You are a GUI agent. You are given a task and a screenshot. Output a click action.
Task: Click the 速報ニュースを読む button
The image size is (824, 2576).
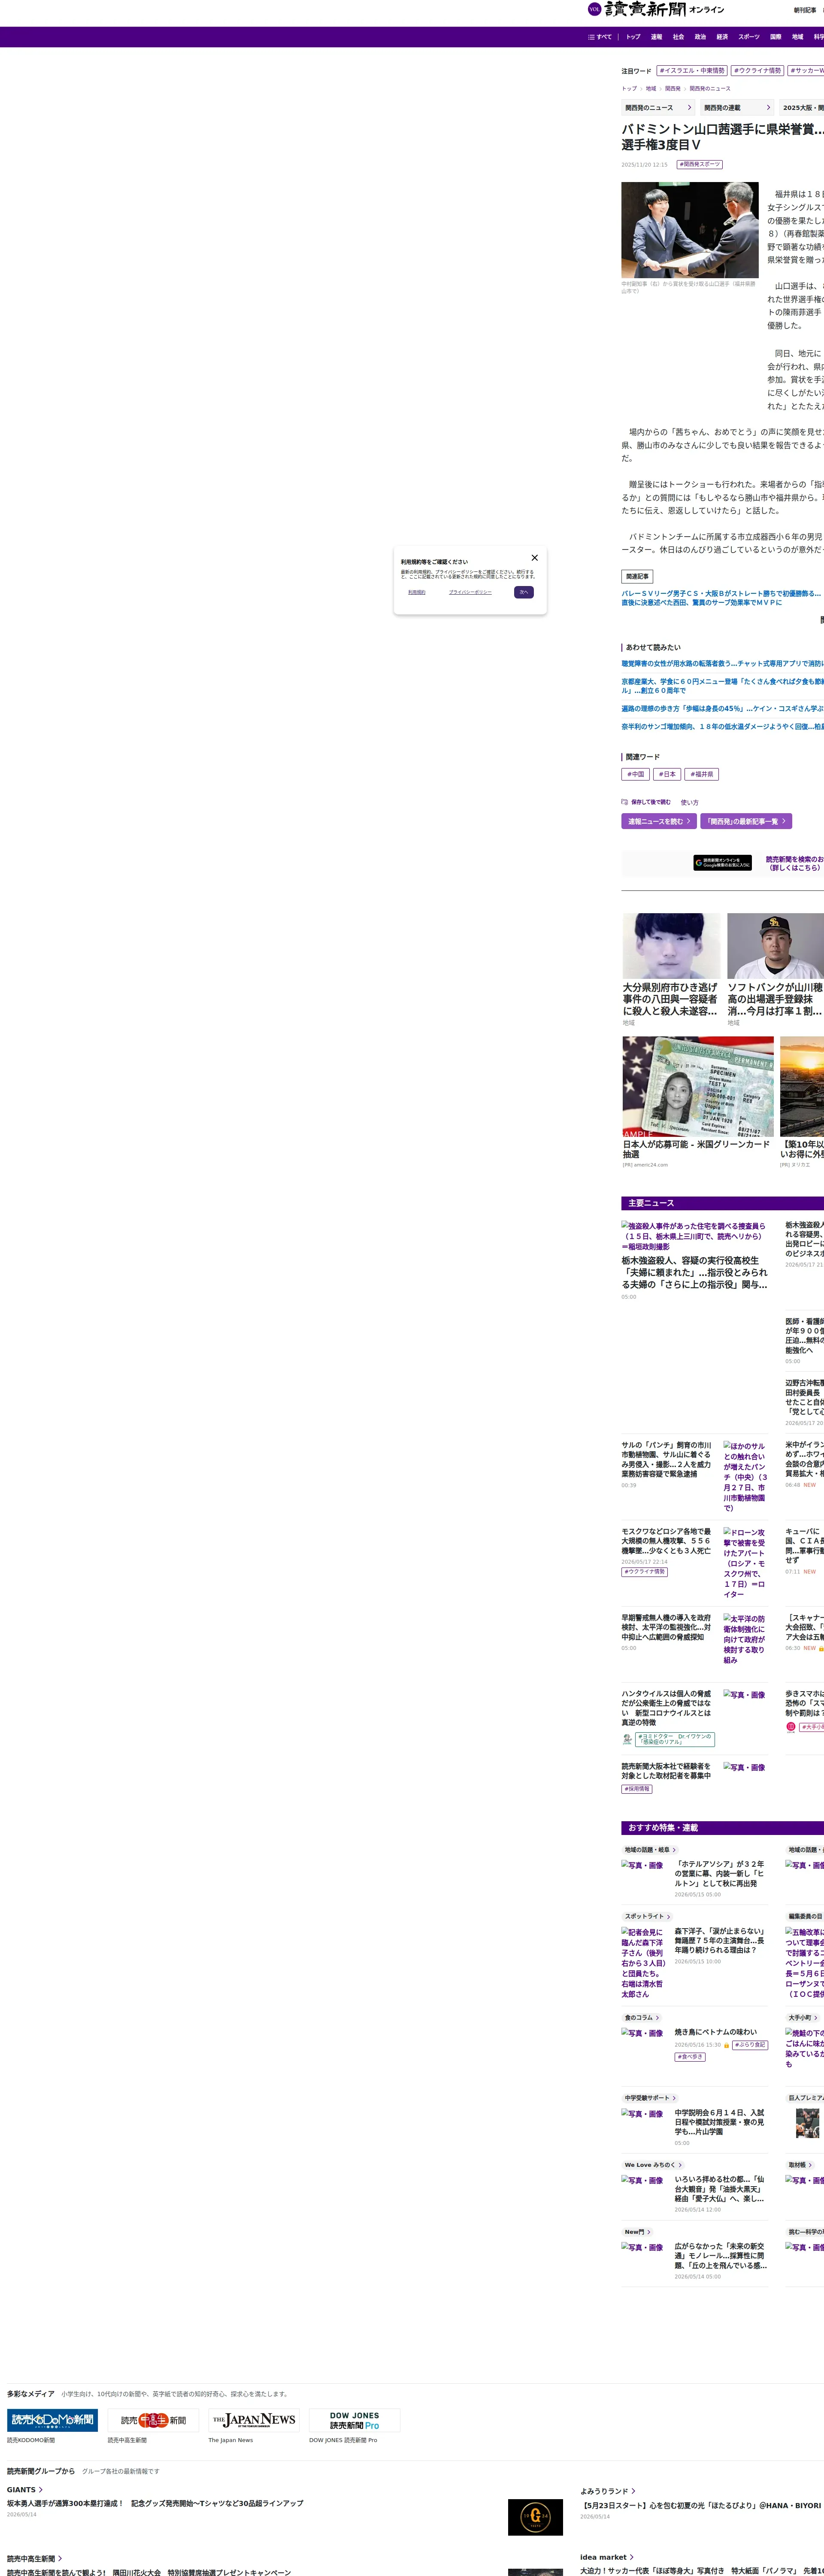point(659,821)
